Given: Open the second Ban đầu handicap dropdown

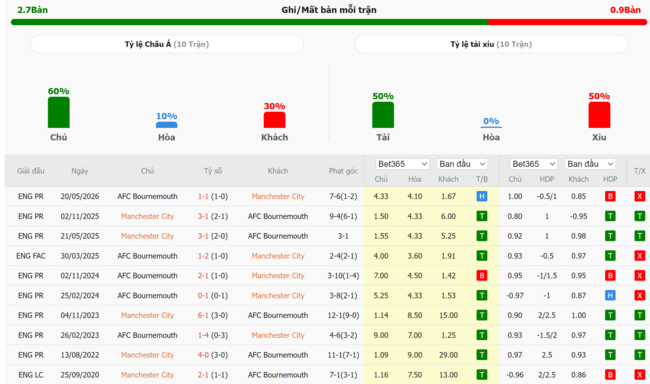Looking at the screenshot, I should click(590, 164).
